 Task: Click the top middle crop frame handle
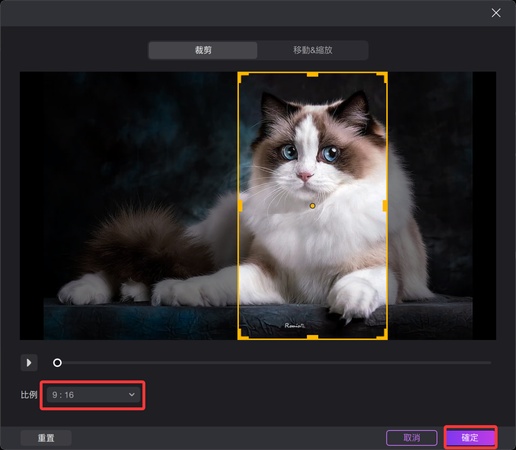[x=312, y=74]
